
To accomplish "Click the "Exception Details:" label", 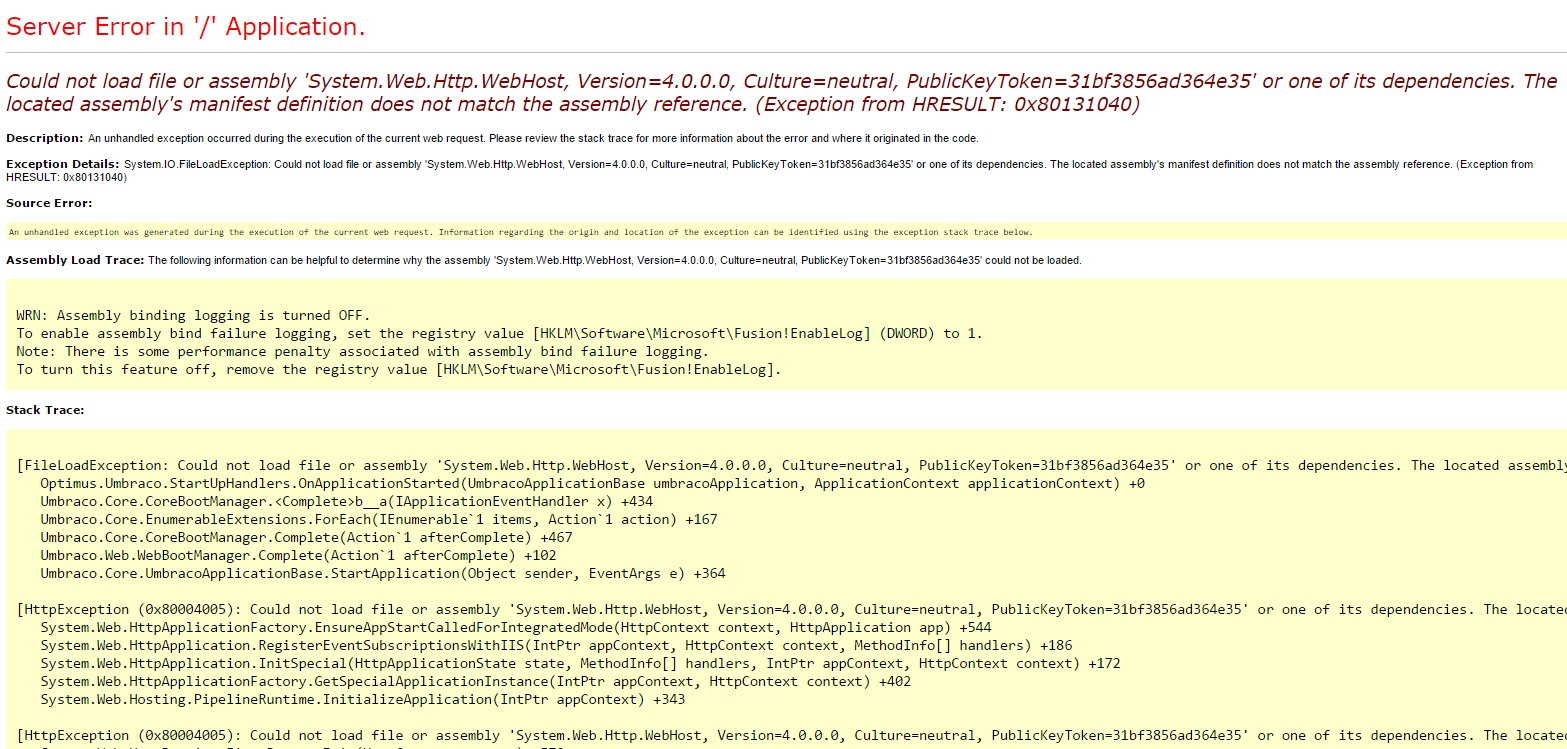I will 63,164.
